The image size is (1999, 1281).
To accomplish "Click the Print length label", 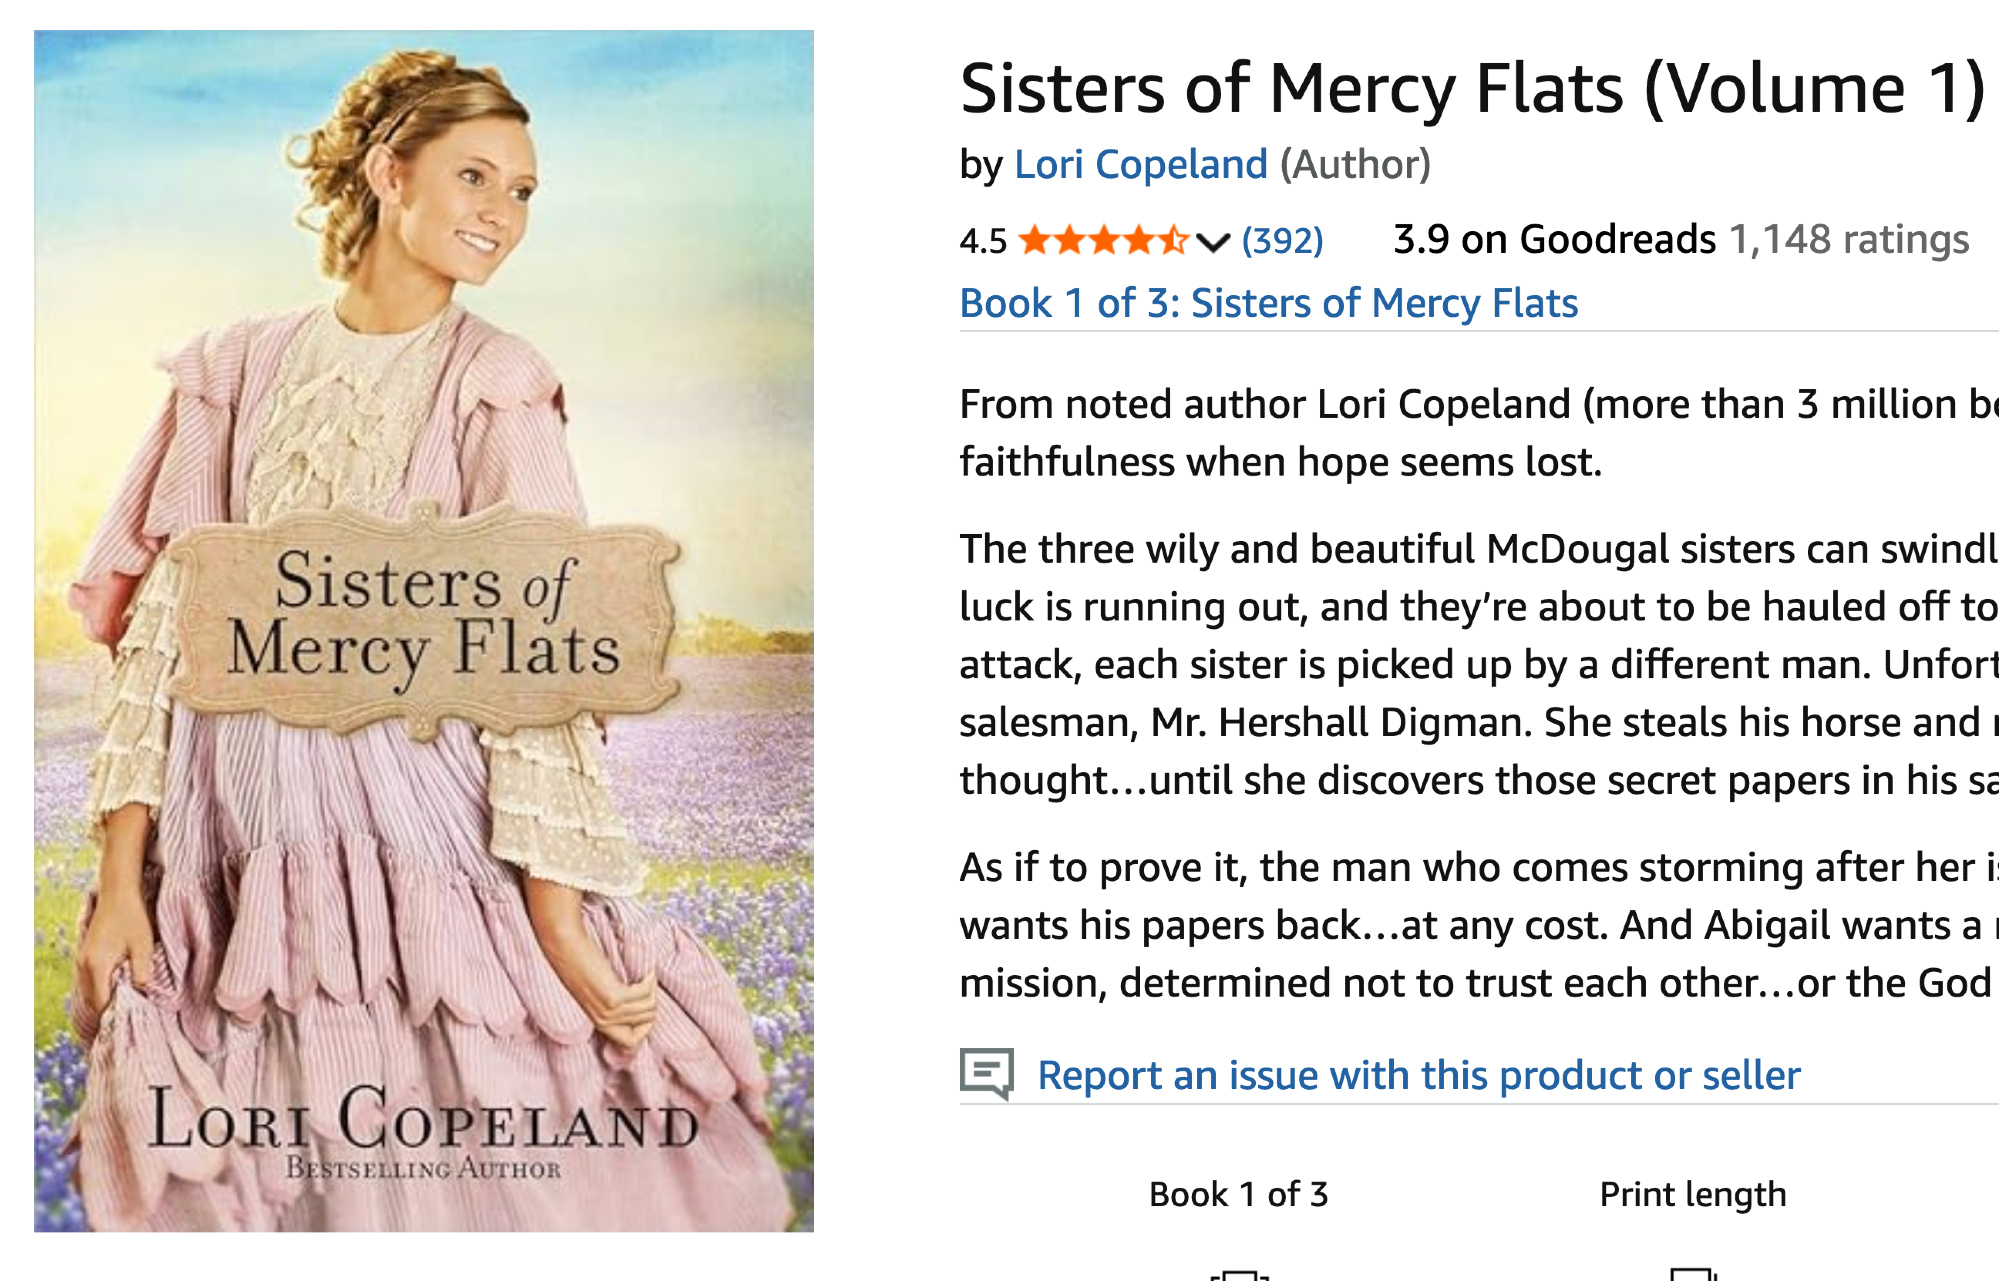I will click(1692, 1194).
